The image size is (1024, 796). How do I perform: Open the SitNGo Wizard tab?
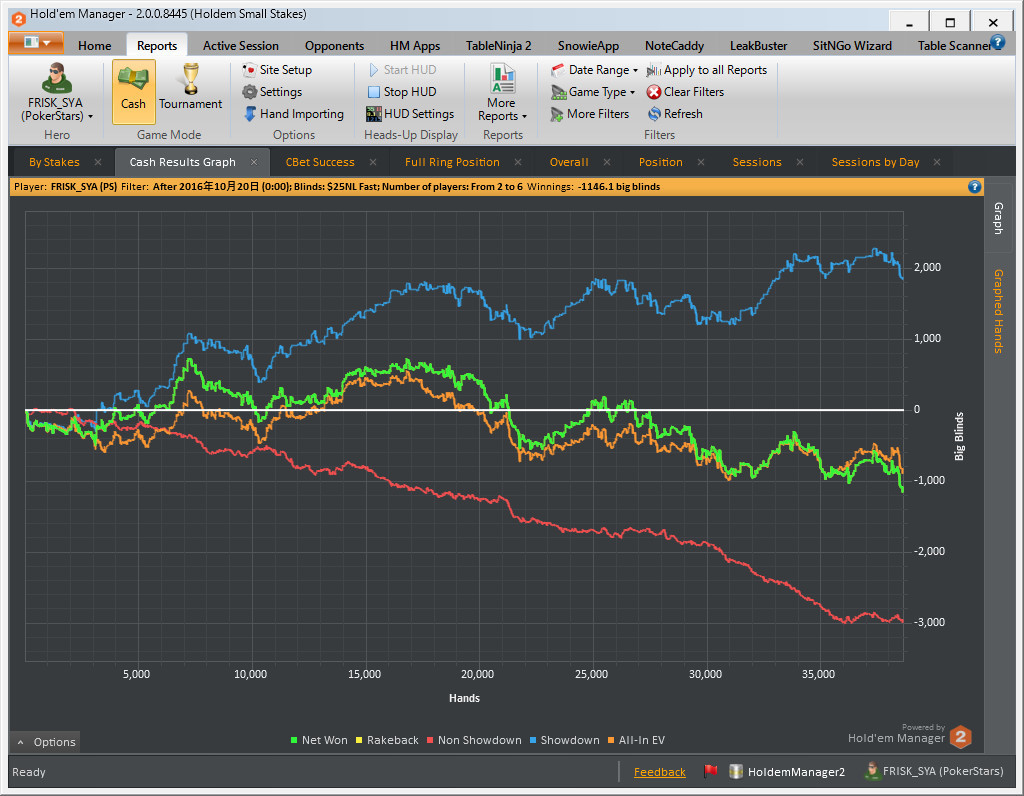pyautogui.click(x=852, y=46)
